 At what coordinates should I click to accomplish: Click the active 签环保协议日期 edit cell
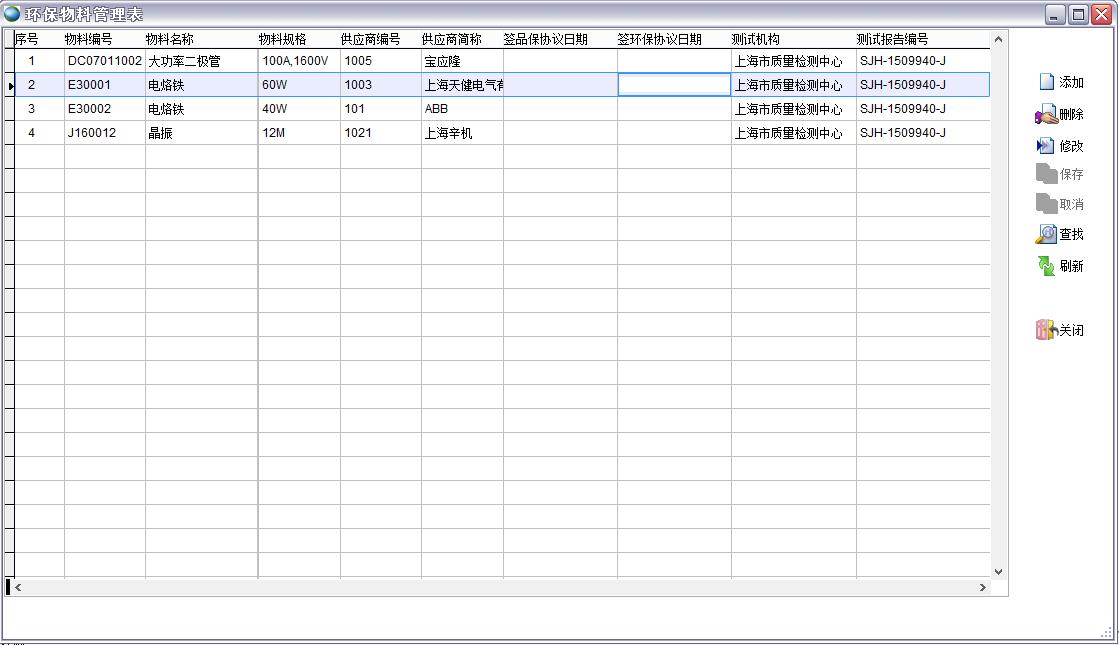pyautogui.click(x=674, y=85)
